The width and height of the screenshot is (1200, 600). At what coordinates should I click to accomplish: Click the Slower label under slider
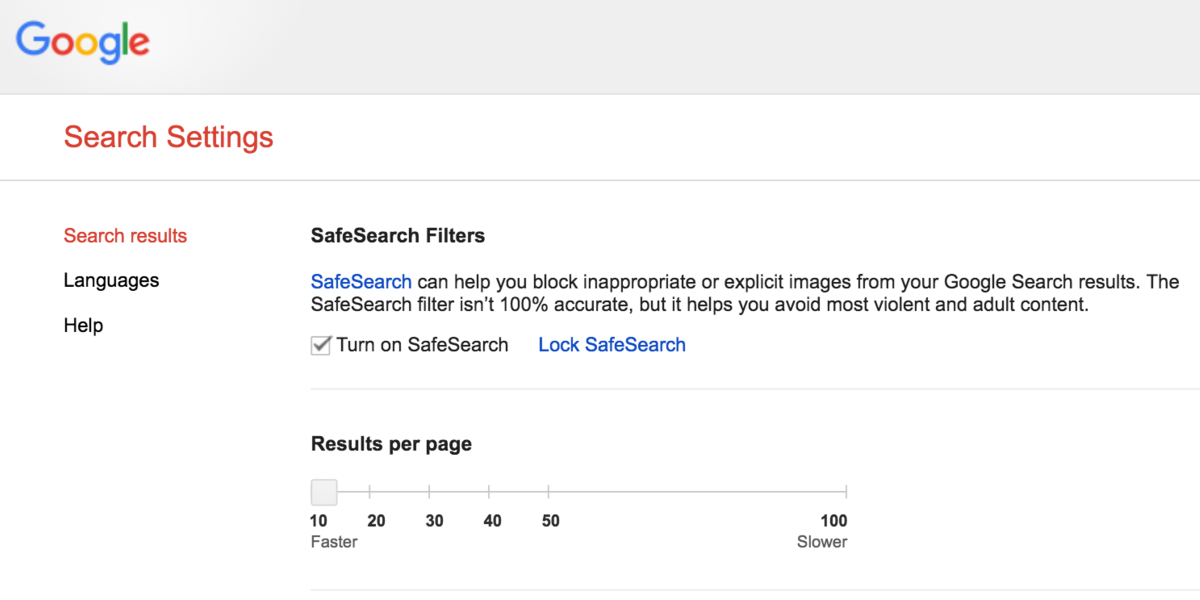822,542
